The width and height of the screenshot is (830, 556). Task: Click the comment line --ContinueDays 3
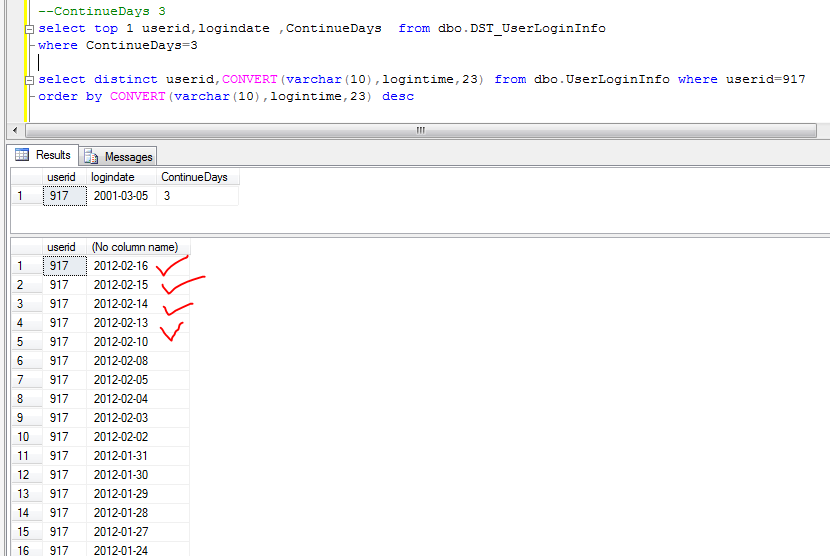click(x=102, y=11)
